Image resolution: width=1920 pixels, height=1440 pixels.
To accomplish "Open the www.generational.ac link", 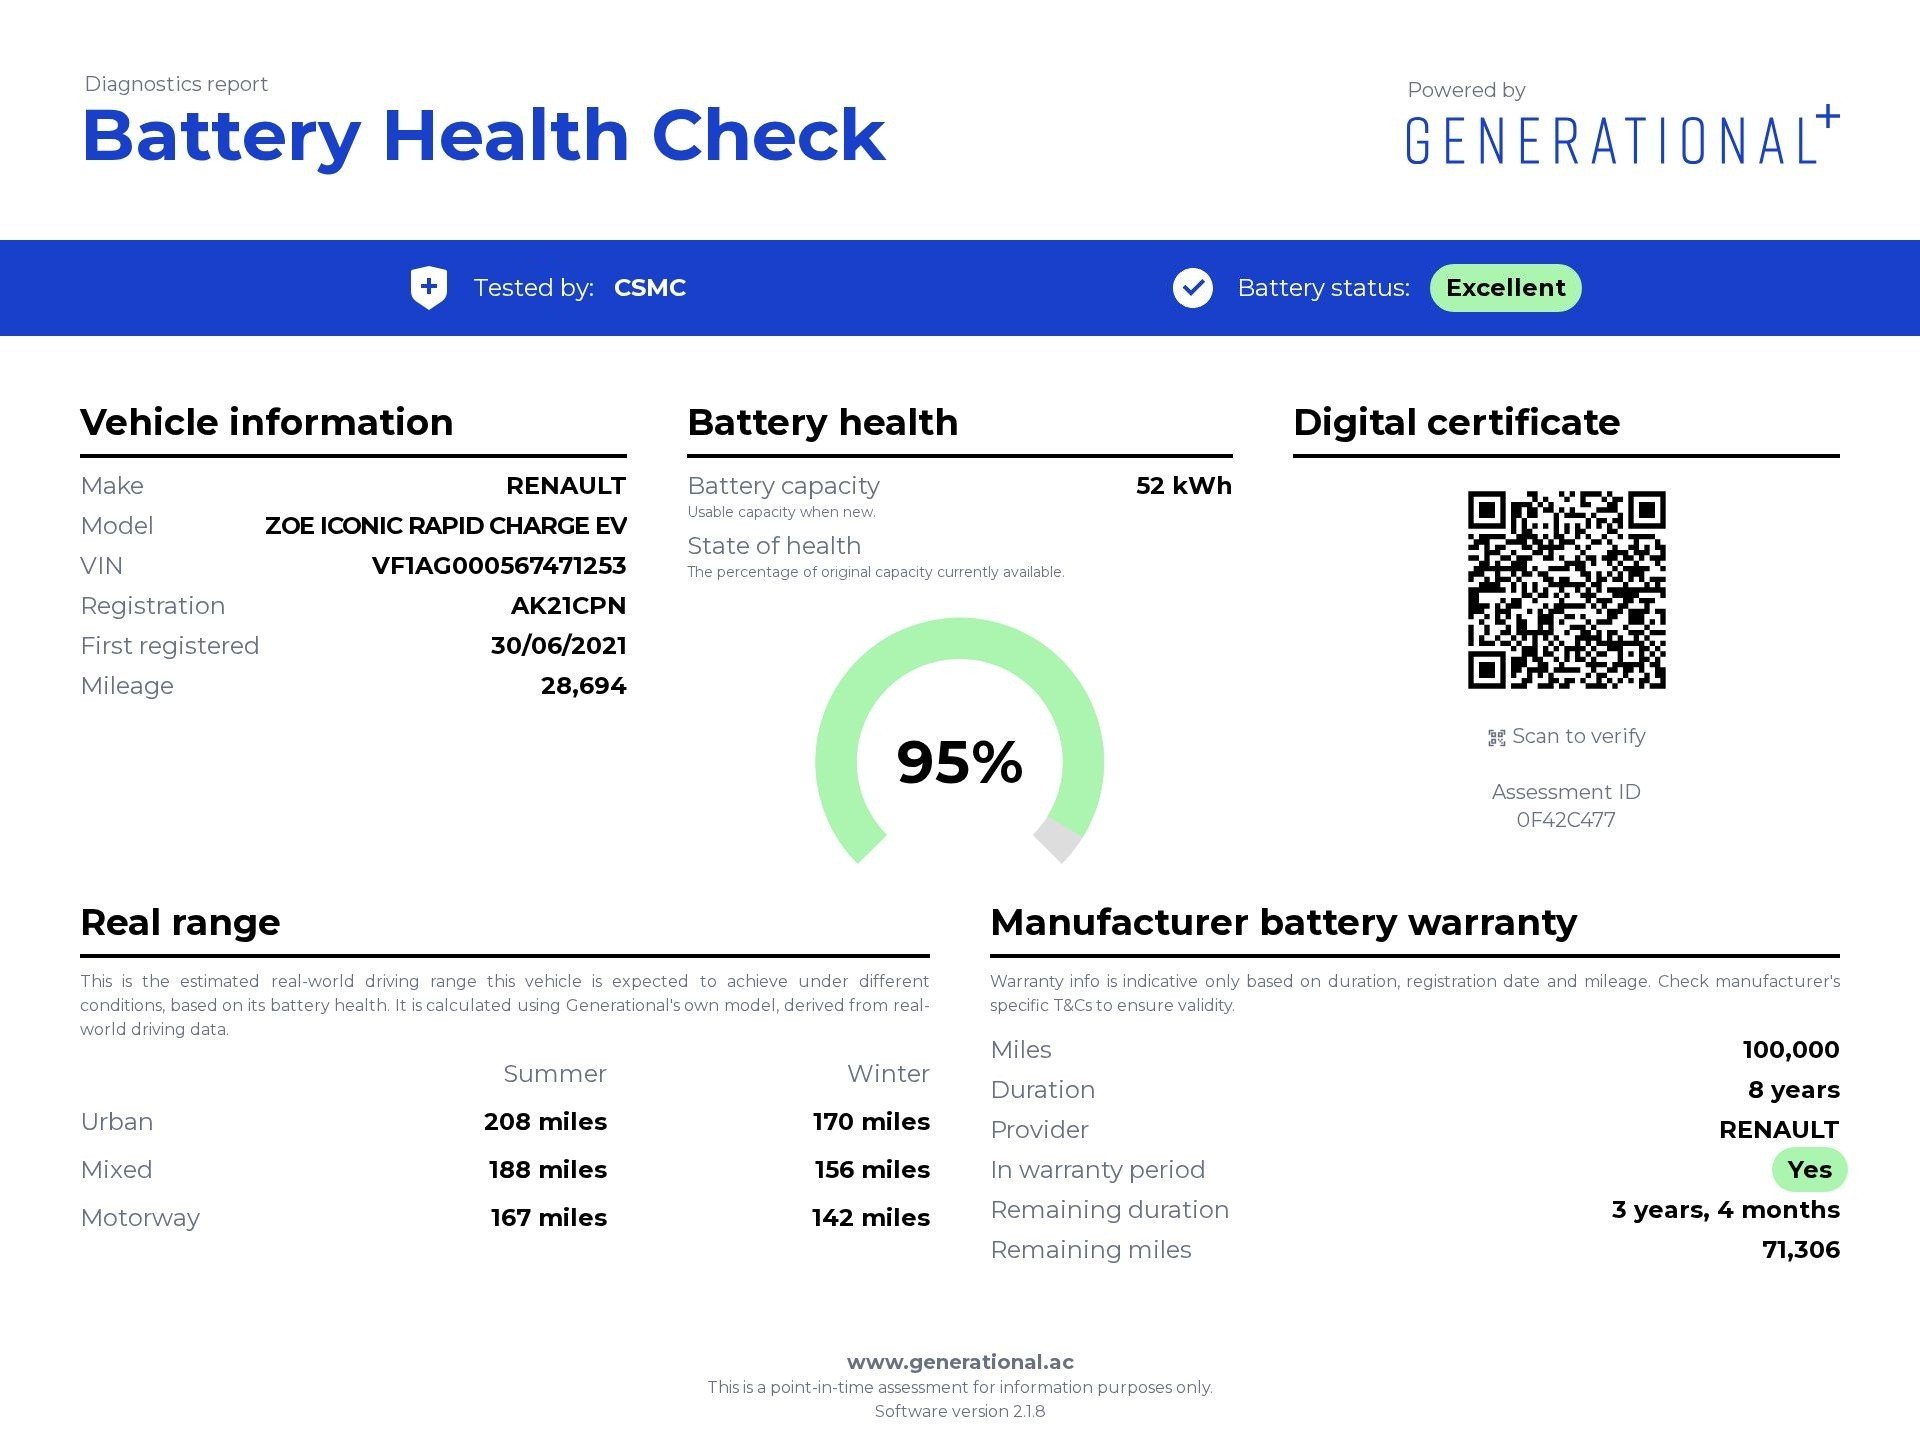I will [x=960, y=1361].
